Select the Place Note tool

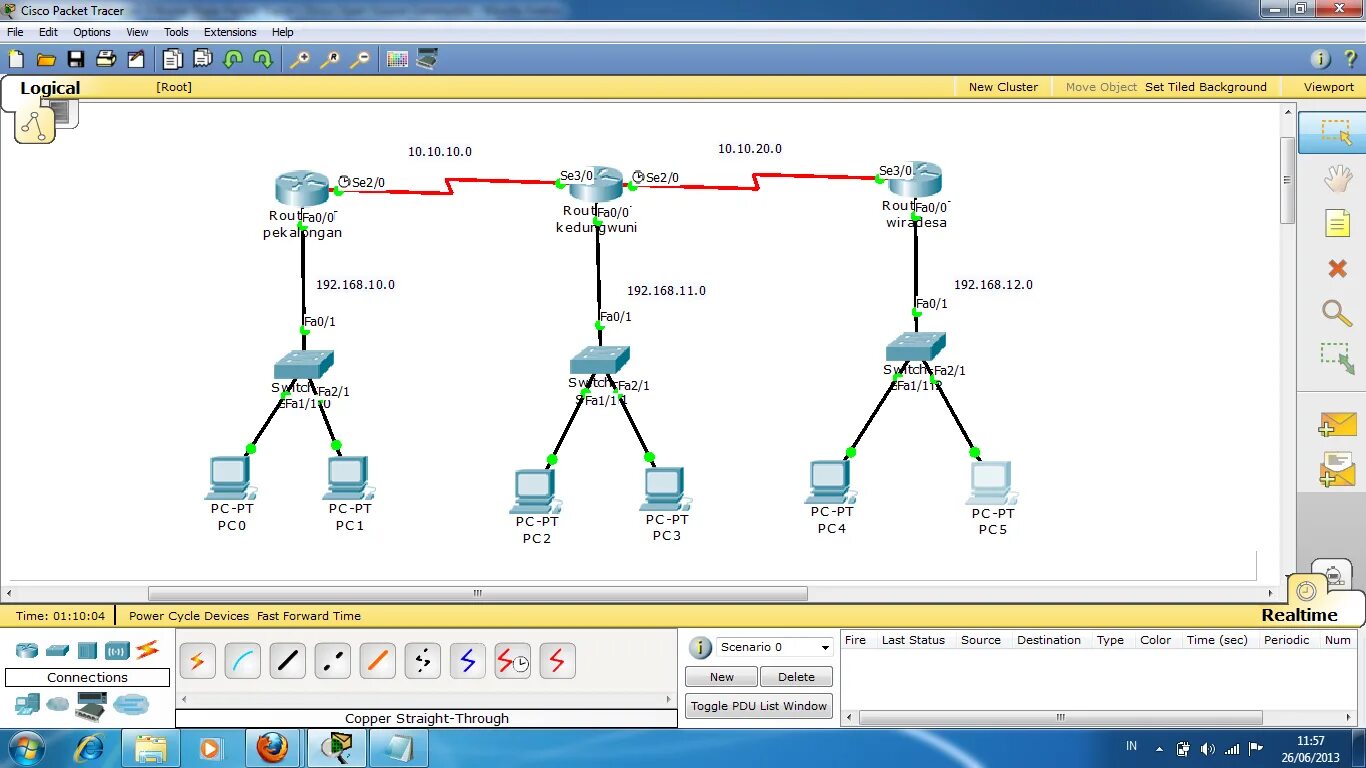click(1337, 223)
